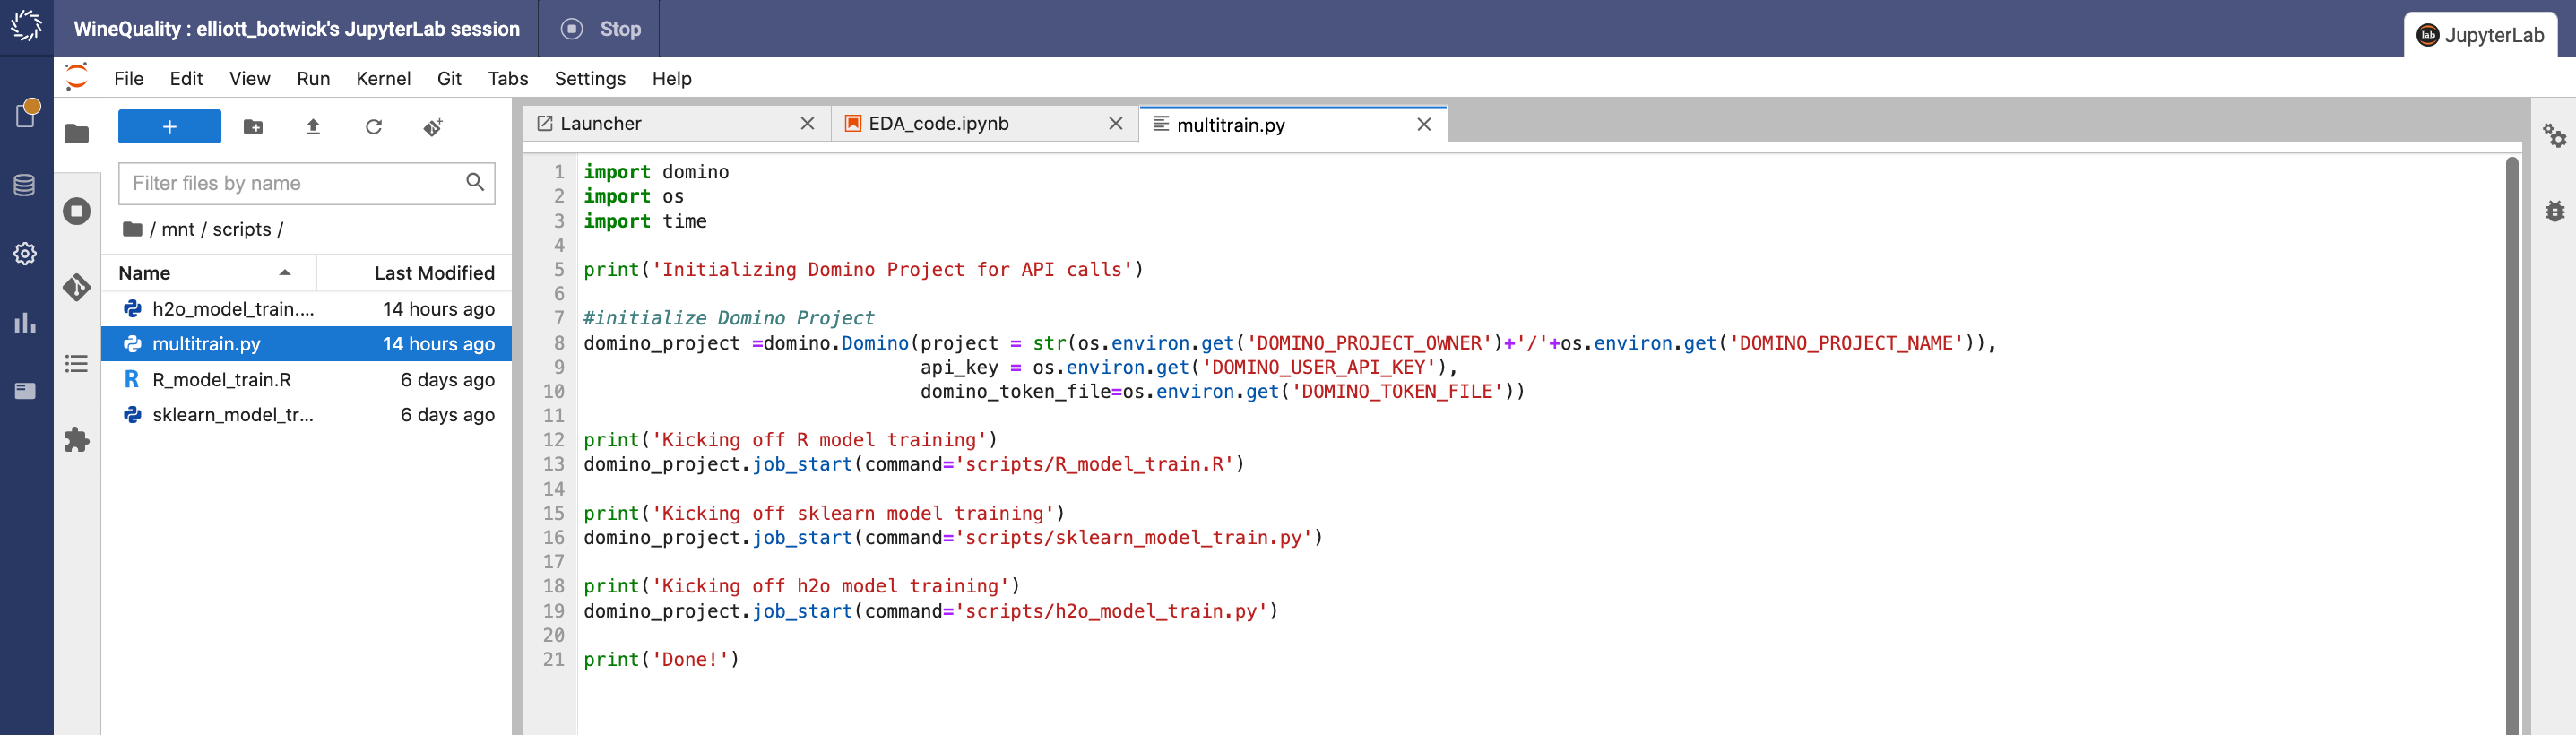Viewport: 2576px width, 735px height.
Task: Close the EDA_code.ipynb tab
Action: [1116, 123]
